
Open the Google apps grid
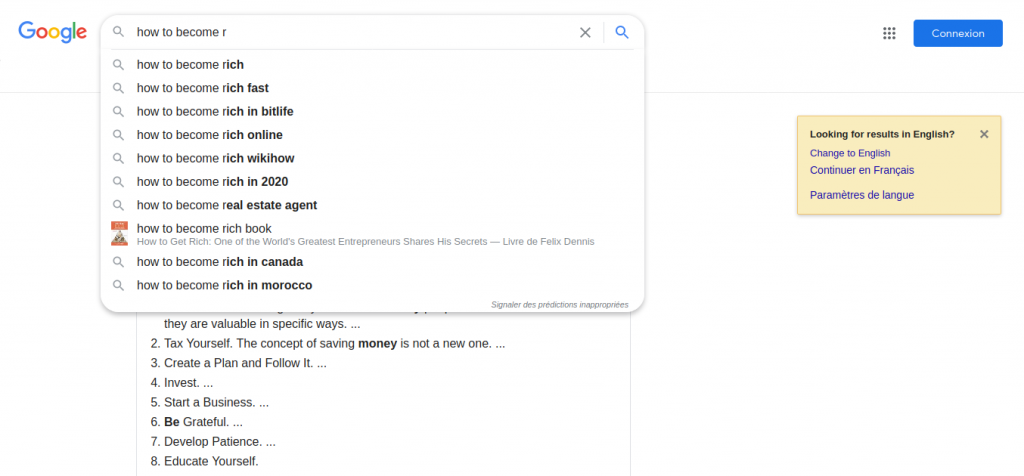[x=889, y=33]
